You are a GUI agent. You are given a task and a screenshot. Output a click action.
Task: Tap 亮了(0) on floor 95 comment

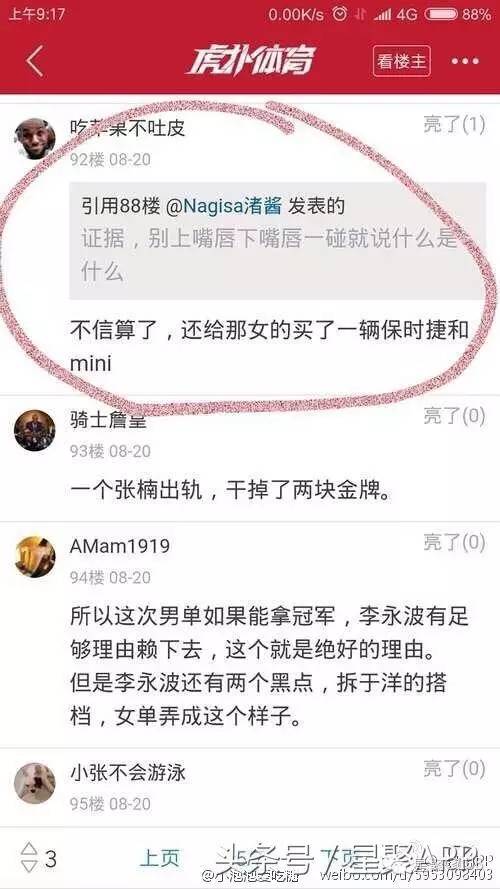click(x=454, y=769)
